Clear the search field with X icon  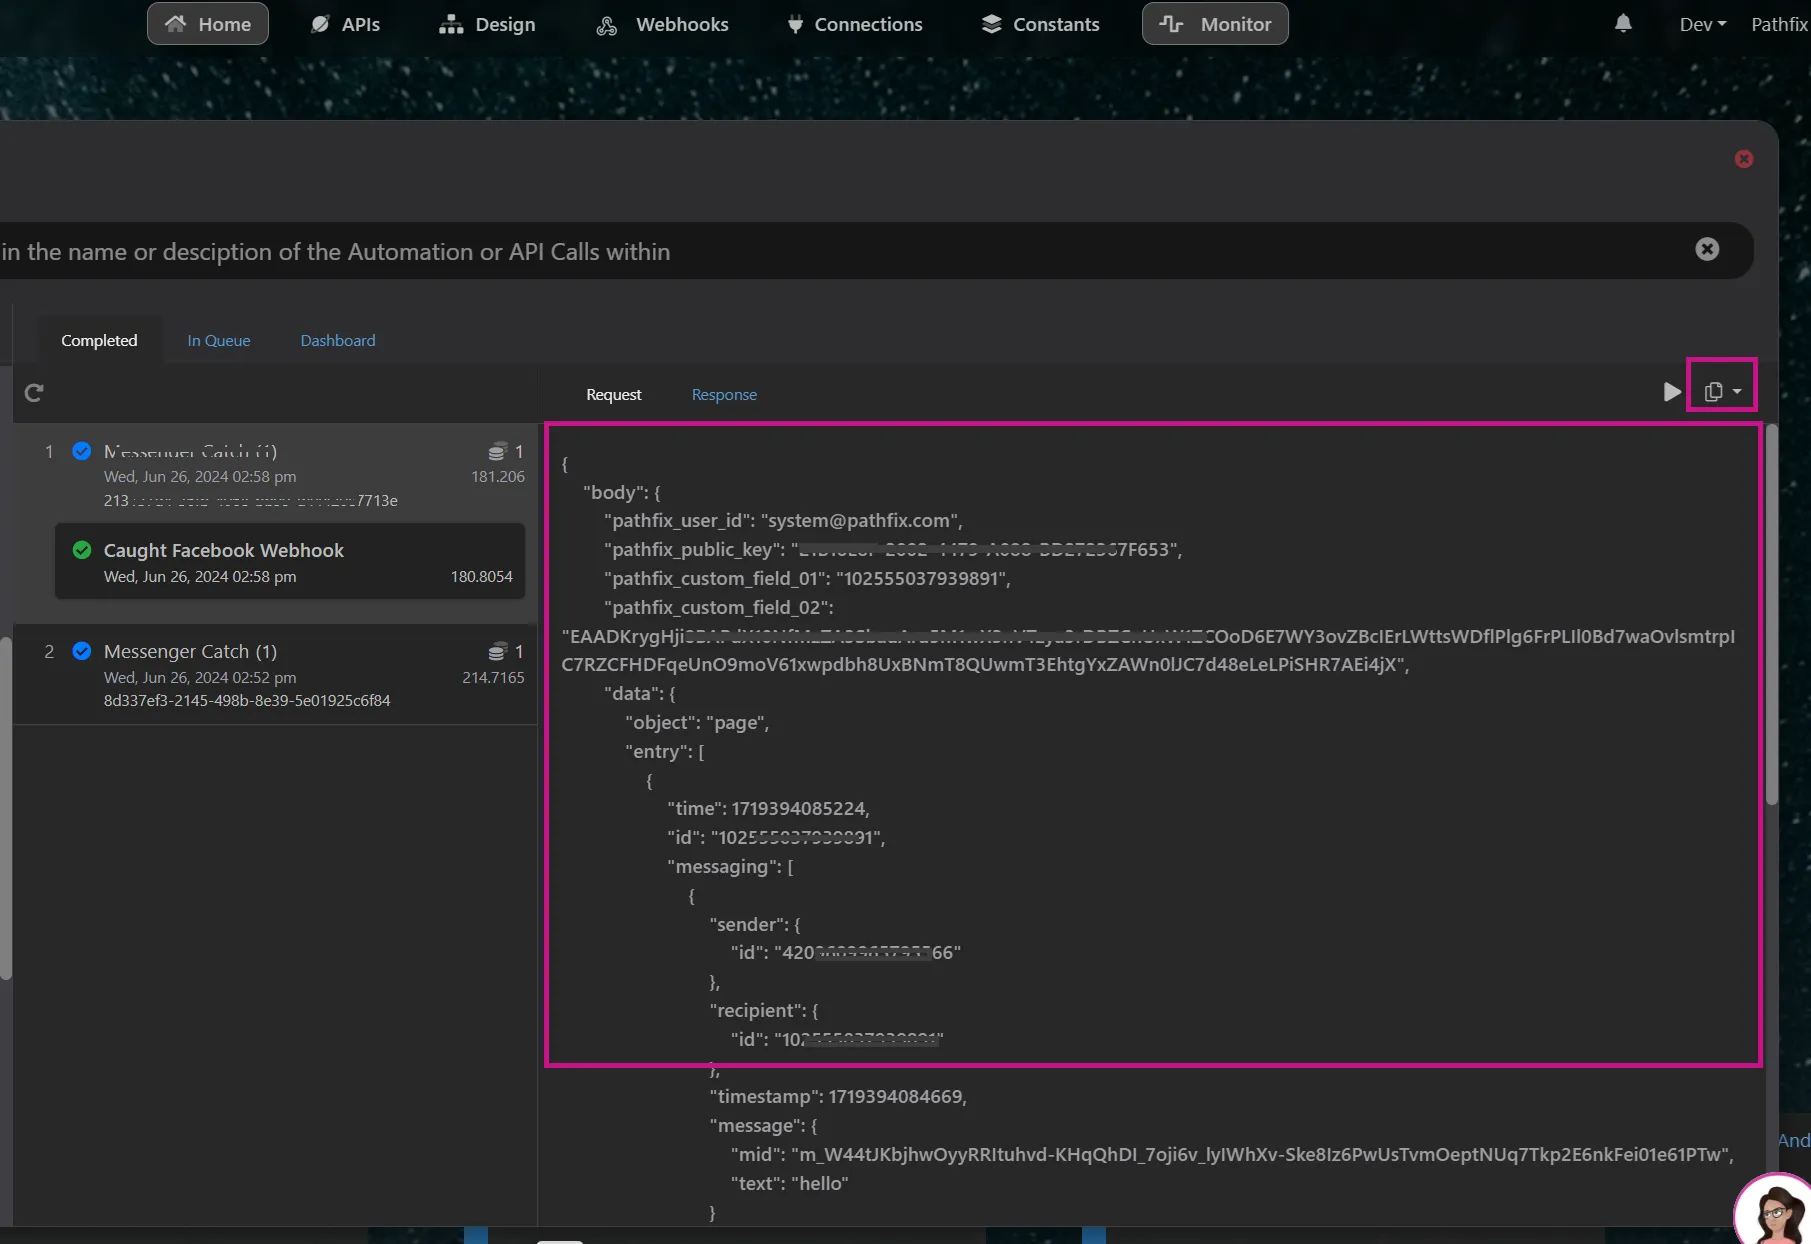click(x=1707, y=249)
